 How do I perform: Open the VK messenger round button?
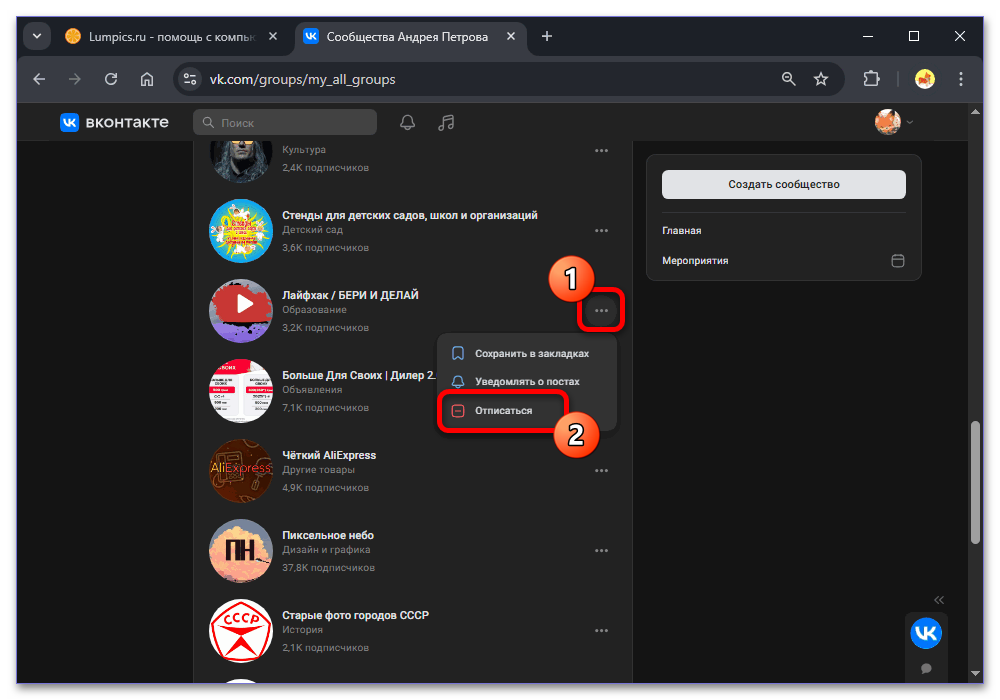coord(926,633)
